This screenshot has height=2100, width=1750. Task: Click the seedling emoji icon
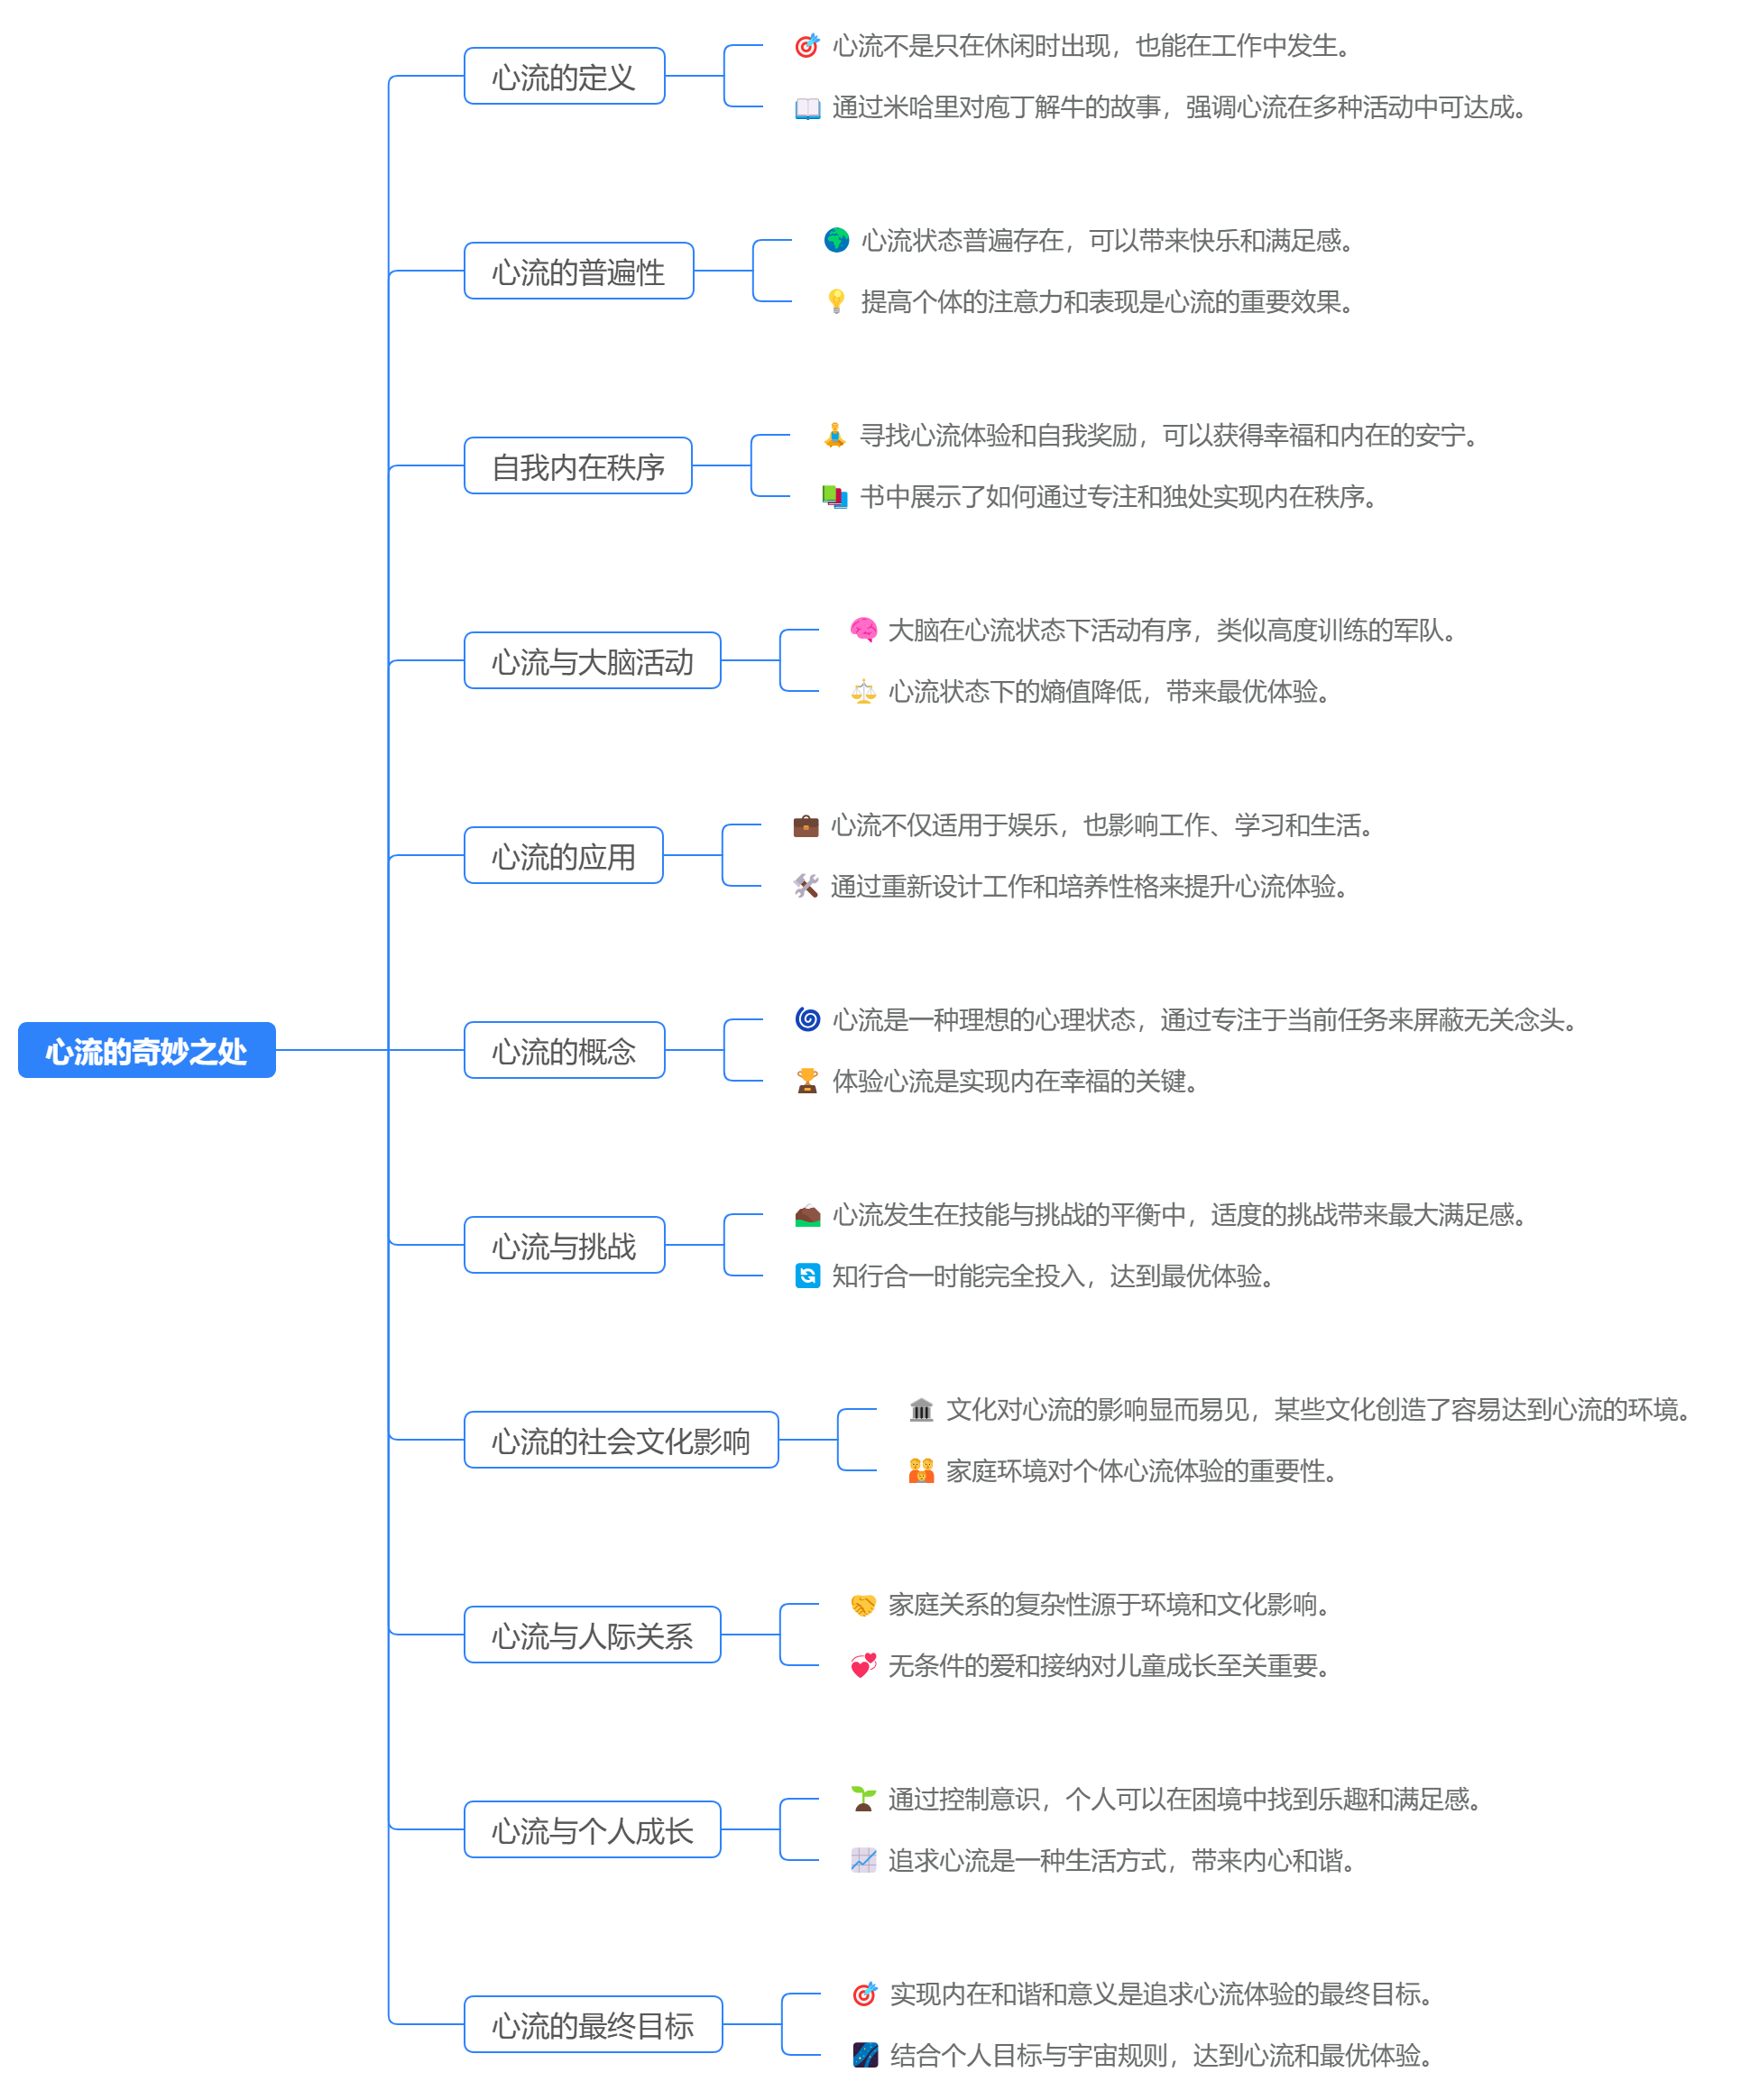click(x=863, y=1799)
